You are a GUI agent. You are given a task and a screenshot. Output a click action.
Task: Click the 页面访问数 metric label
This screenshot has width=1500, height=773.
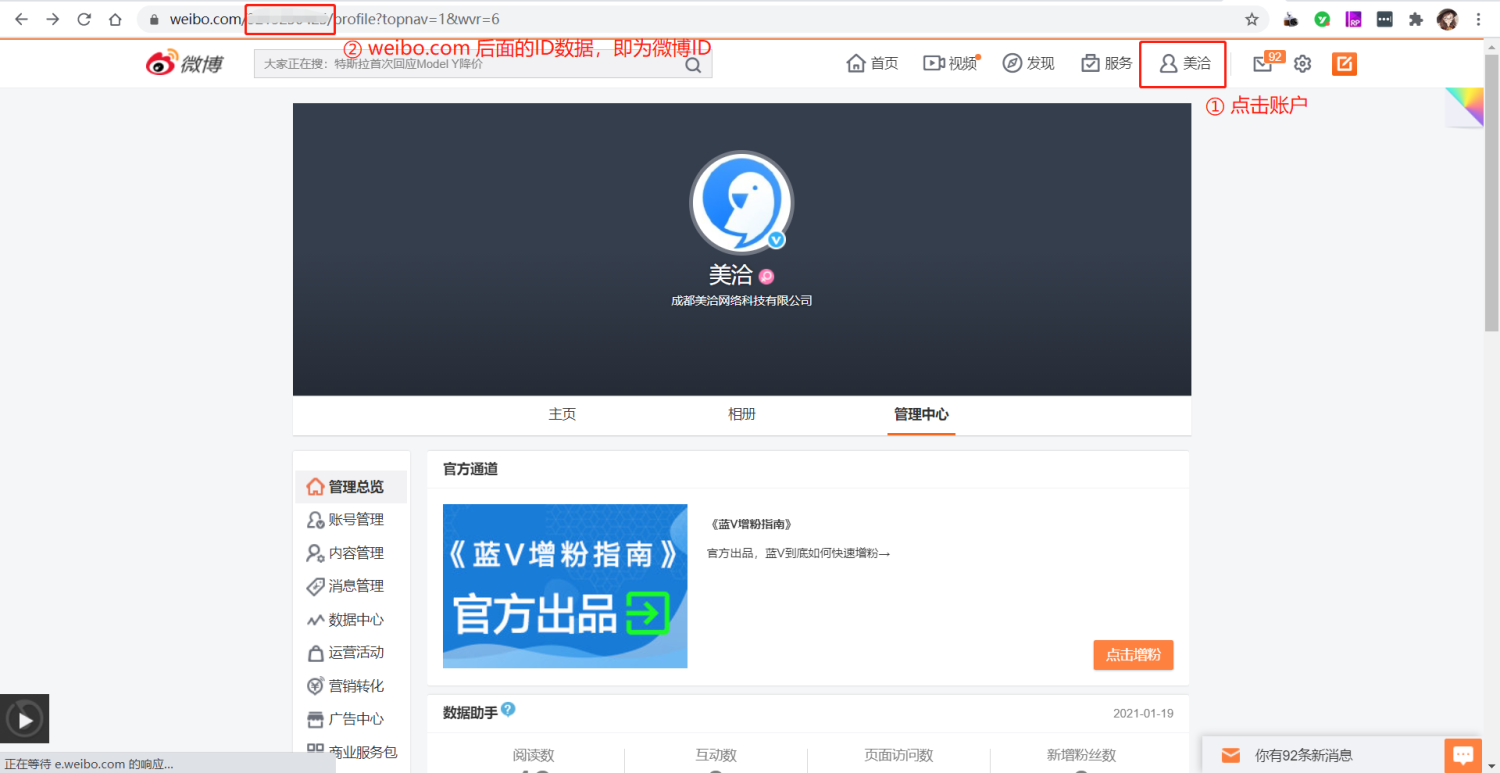(x=899, y=756)
